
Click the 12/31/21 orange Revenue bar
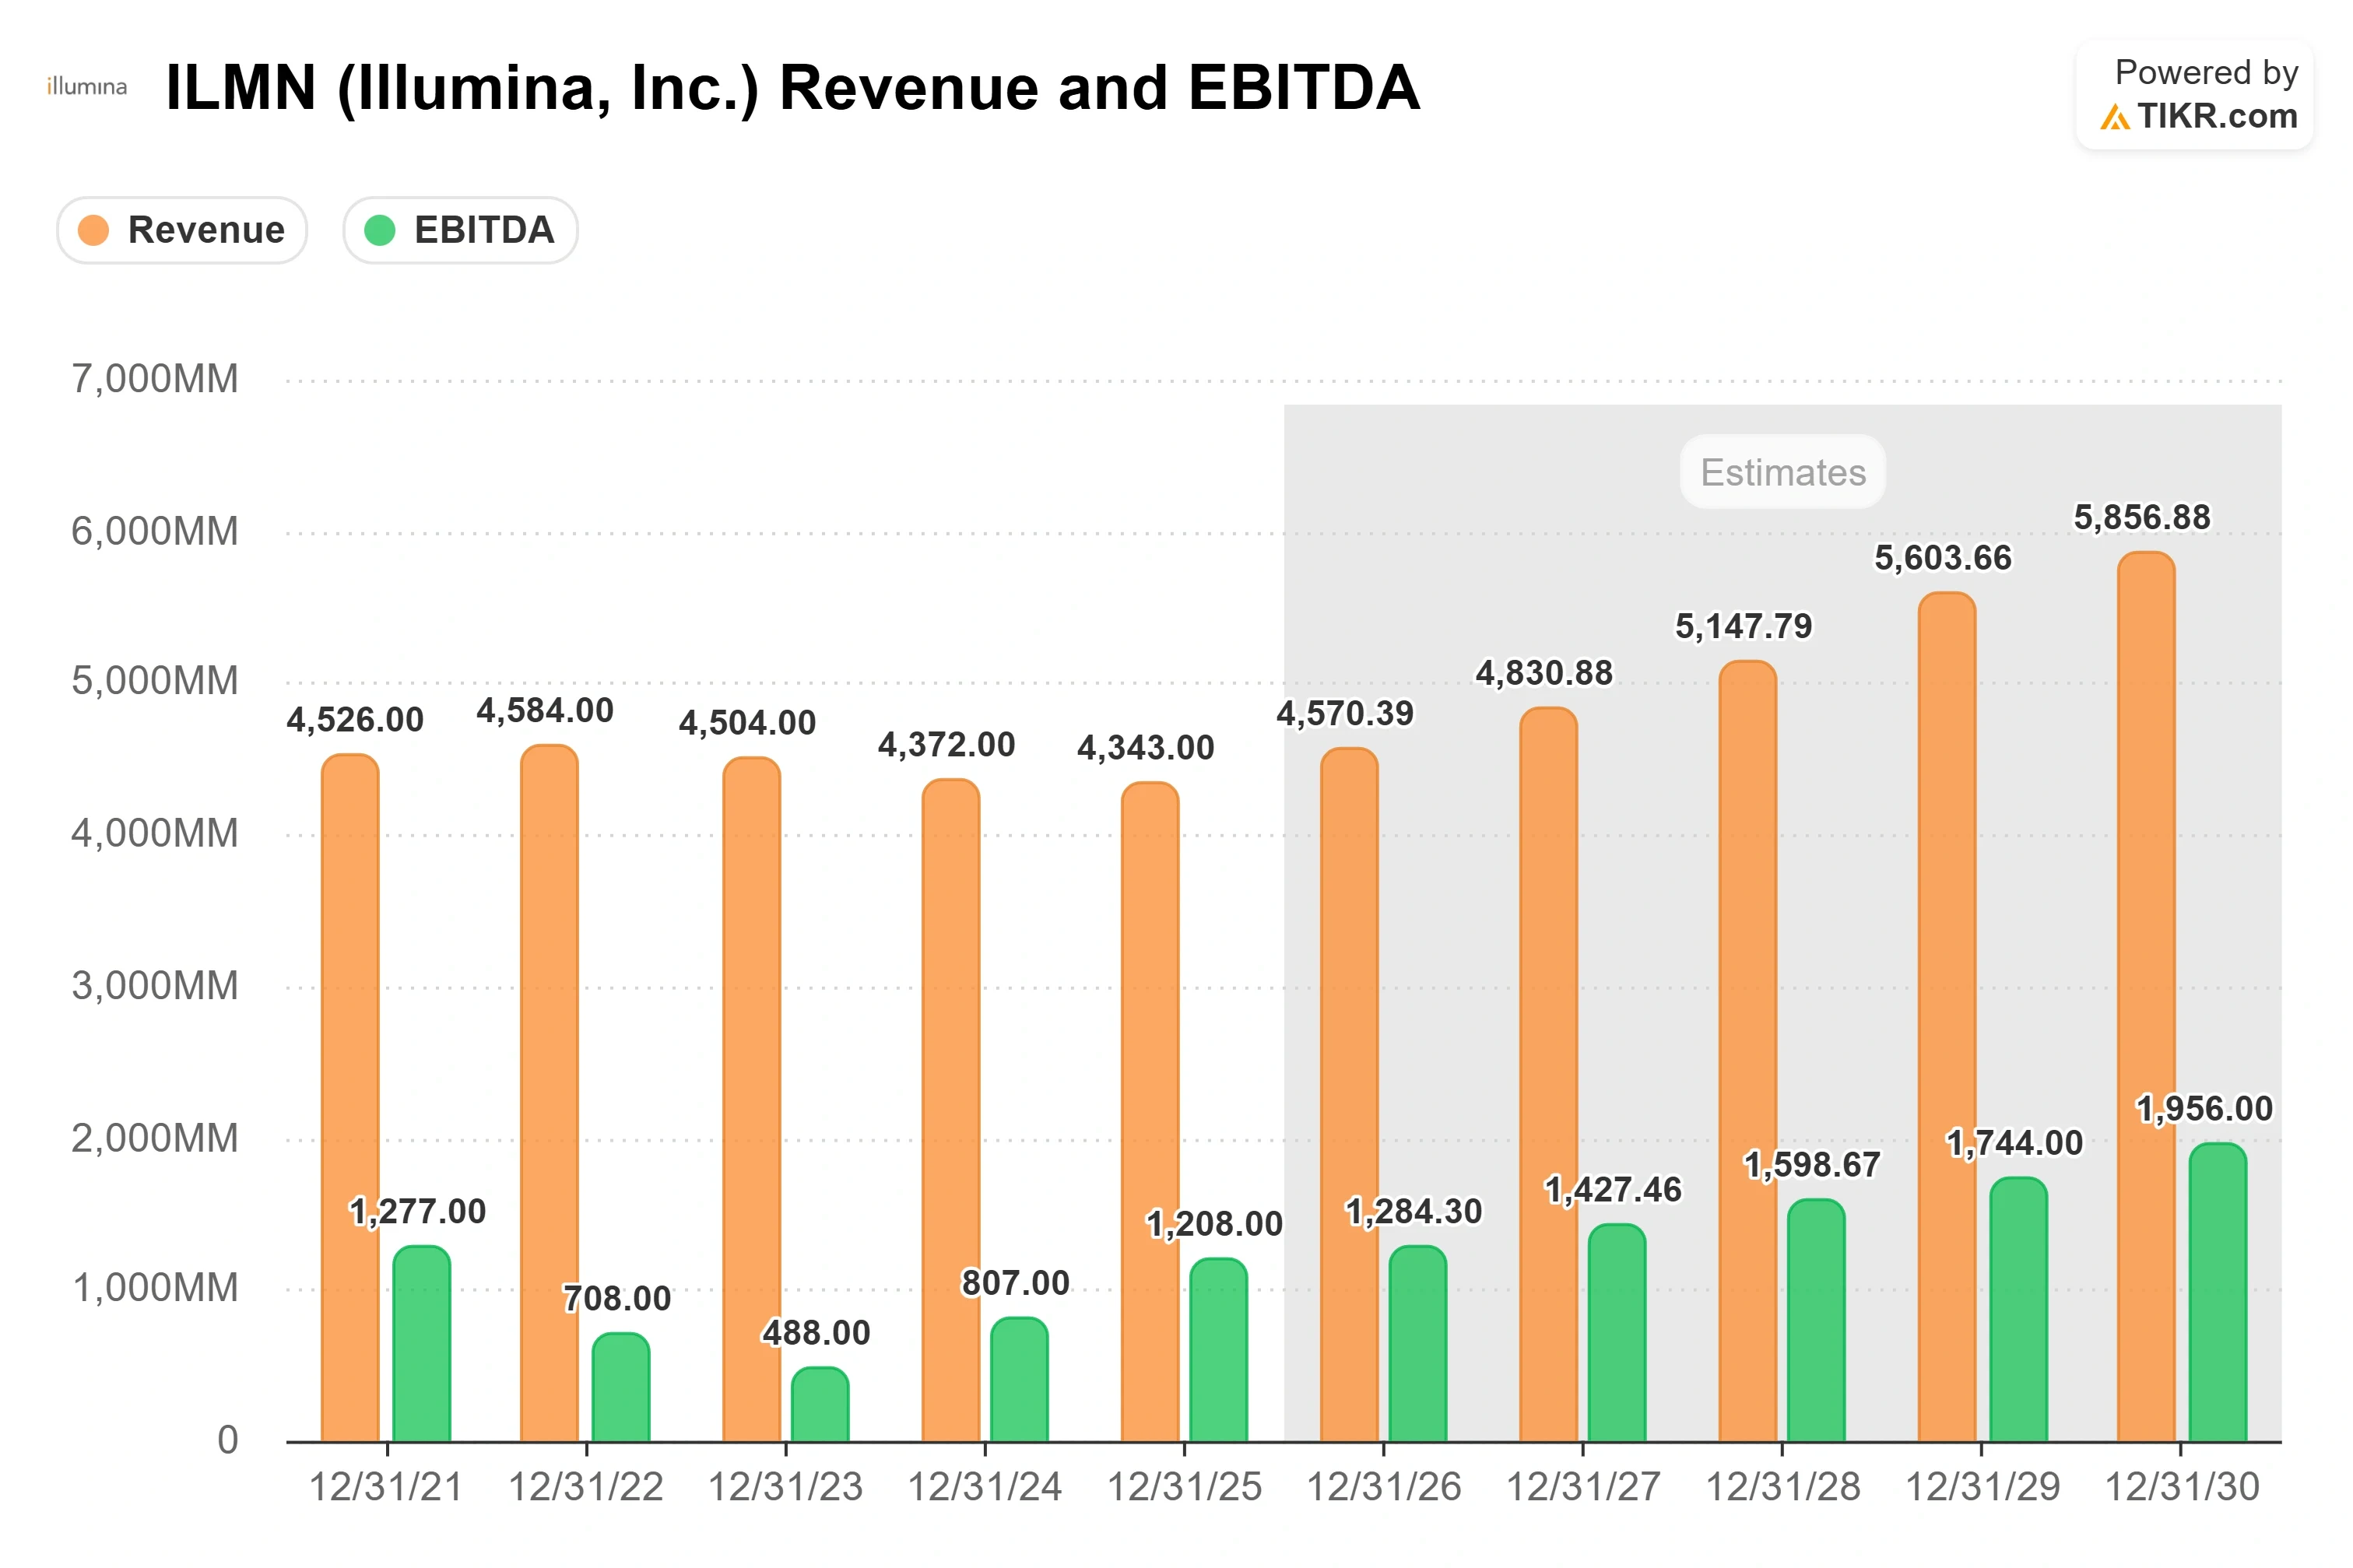[x=350, y=1097]
